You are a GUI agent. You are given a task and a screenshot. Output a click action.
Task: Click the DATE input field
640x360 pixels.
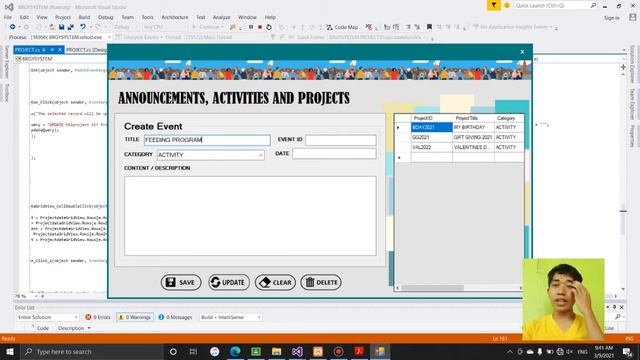[x=334, y=154]
